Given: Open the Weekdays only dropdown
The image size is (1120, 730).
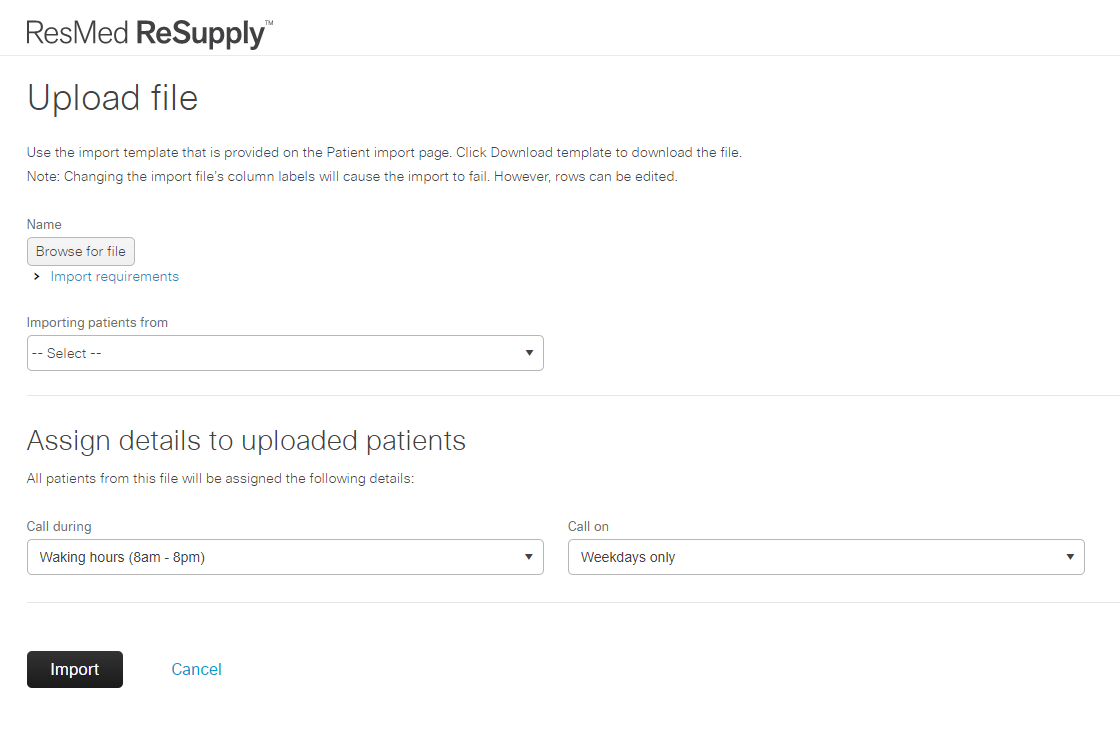Looking at the screenshot, I should [x=826, y=557].
